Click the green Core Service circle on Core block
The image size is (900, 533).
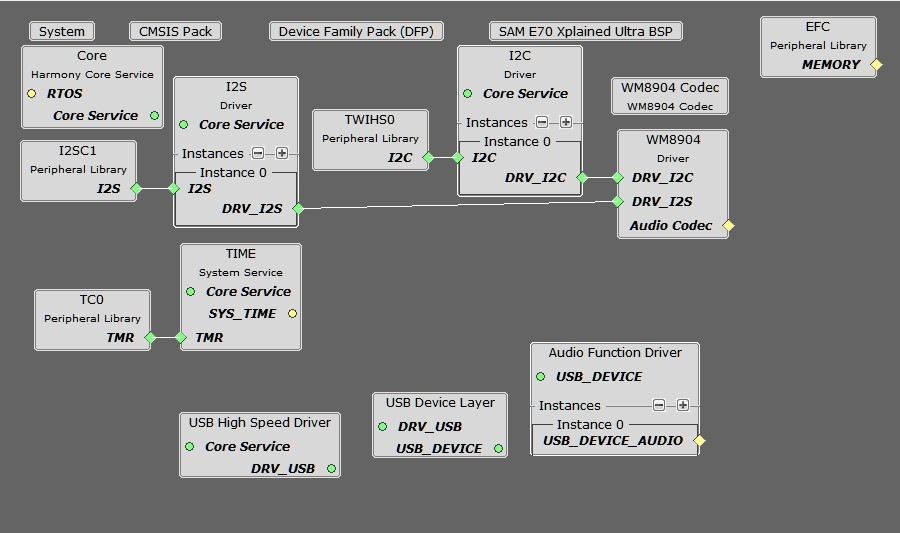[154, 115]
